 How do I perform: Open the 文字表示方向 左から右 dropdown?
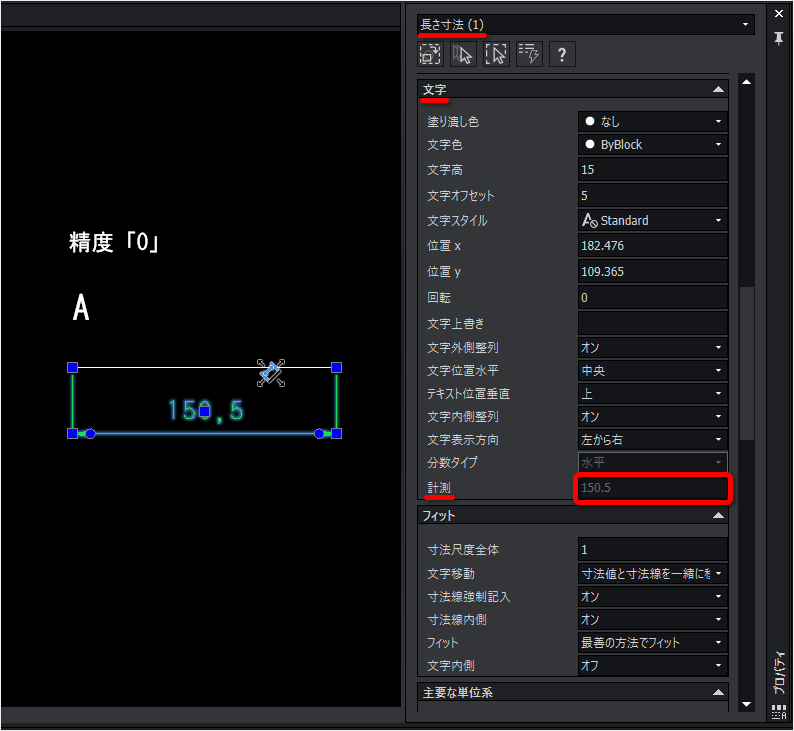pos(653,440)
